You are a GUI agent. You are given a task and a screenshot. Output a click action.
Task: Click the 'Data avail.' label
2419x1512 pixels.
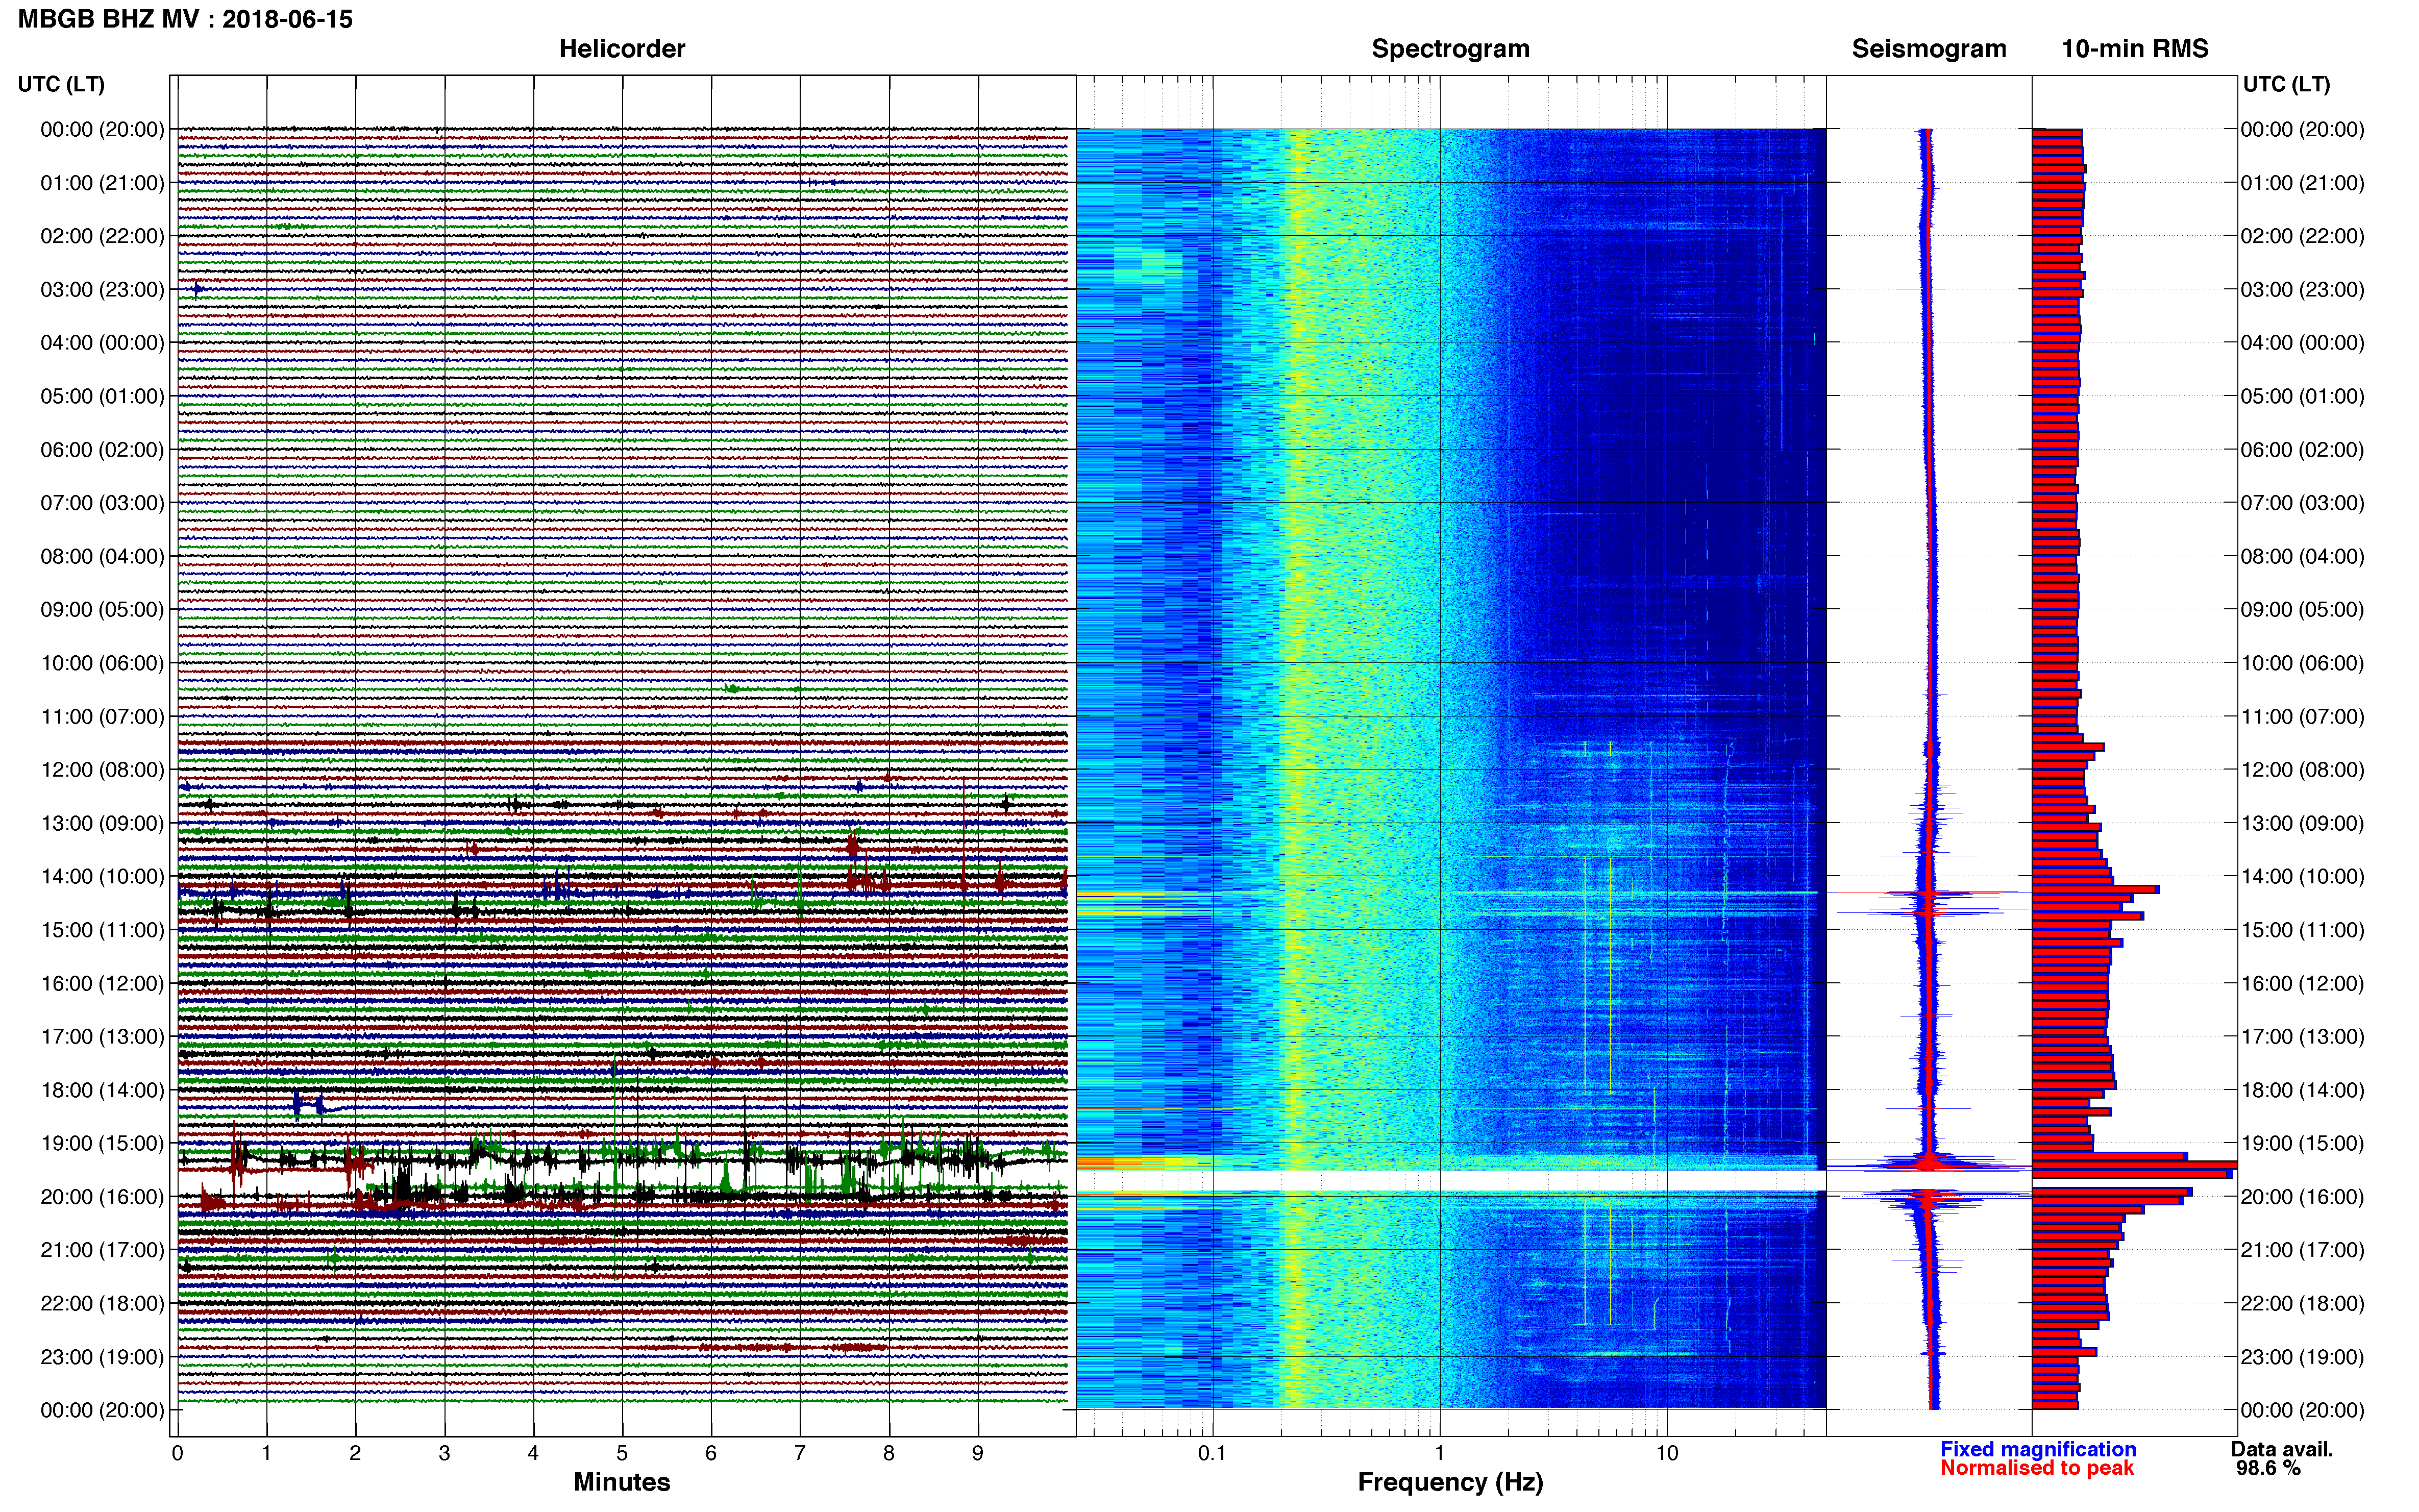coord(2282,1449)
